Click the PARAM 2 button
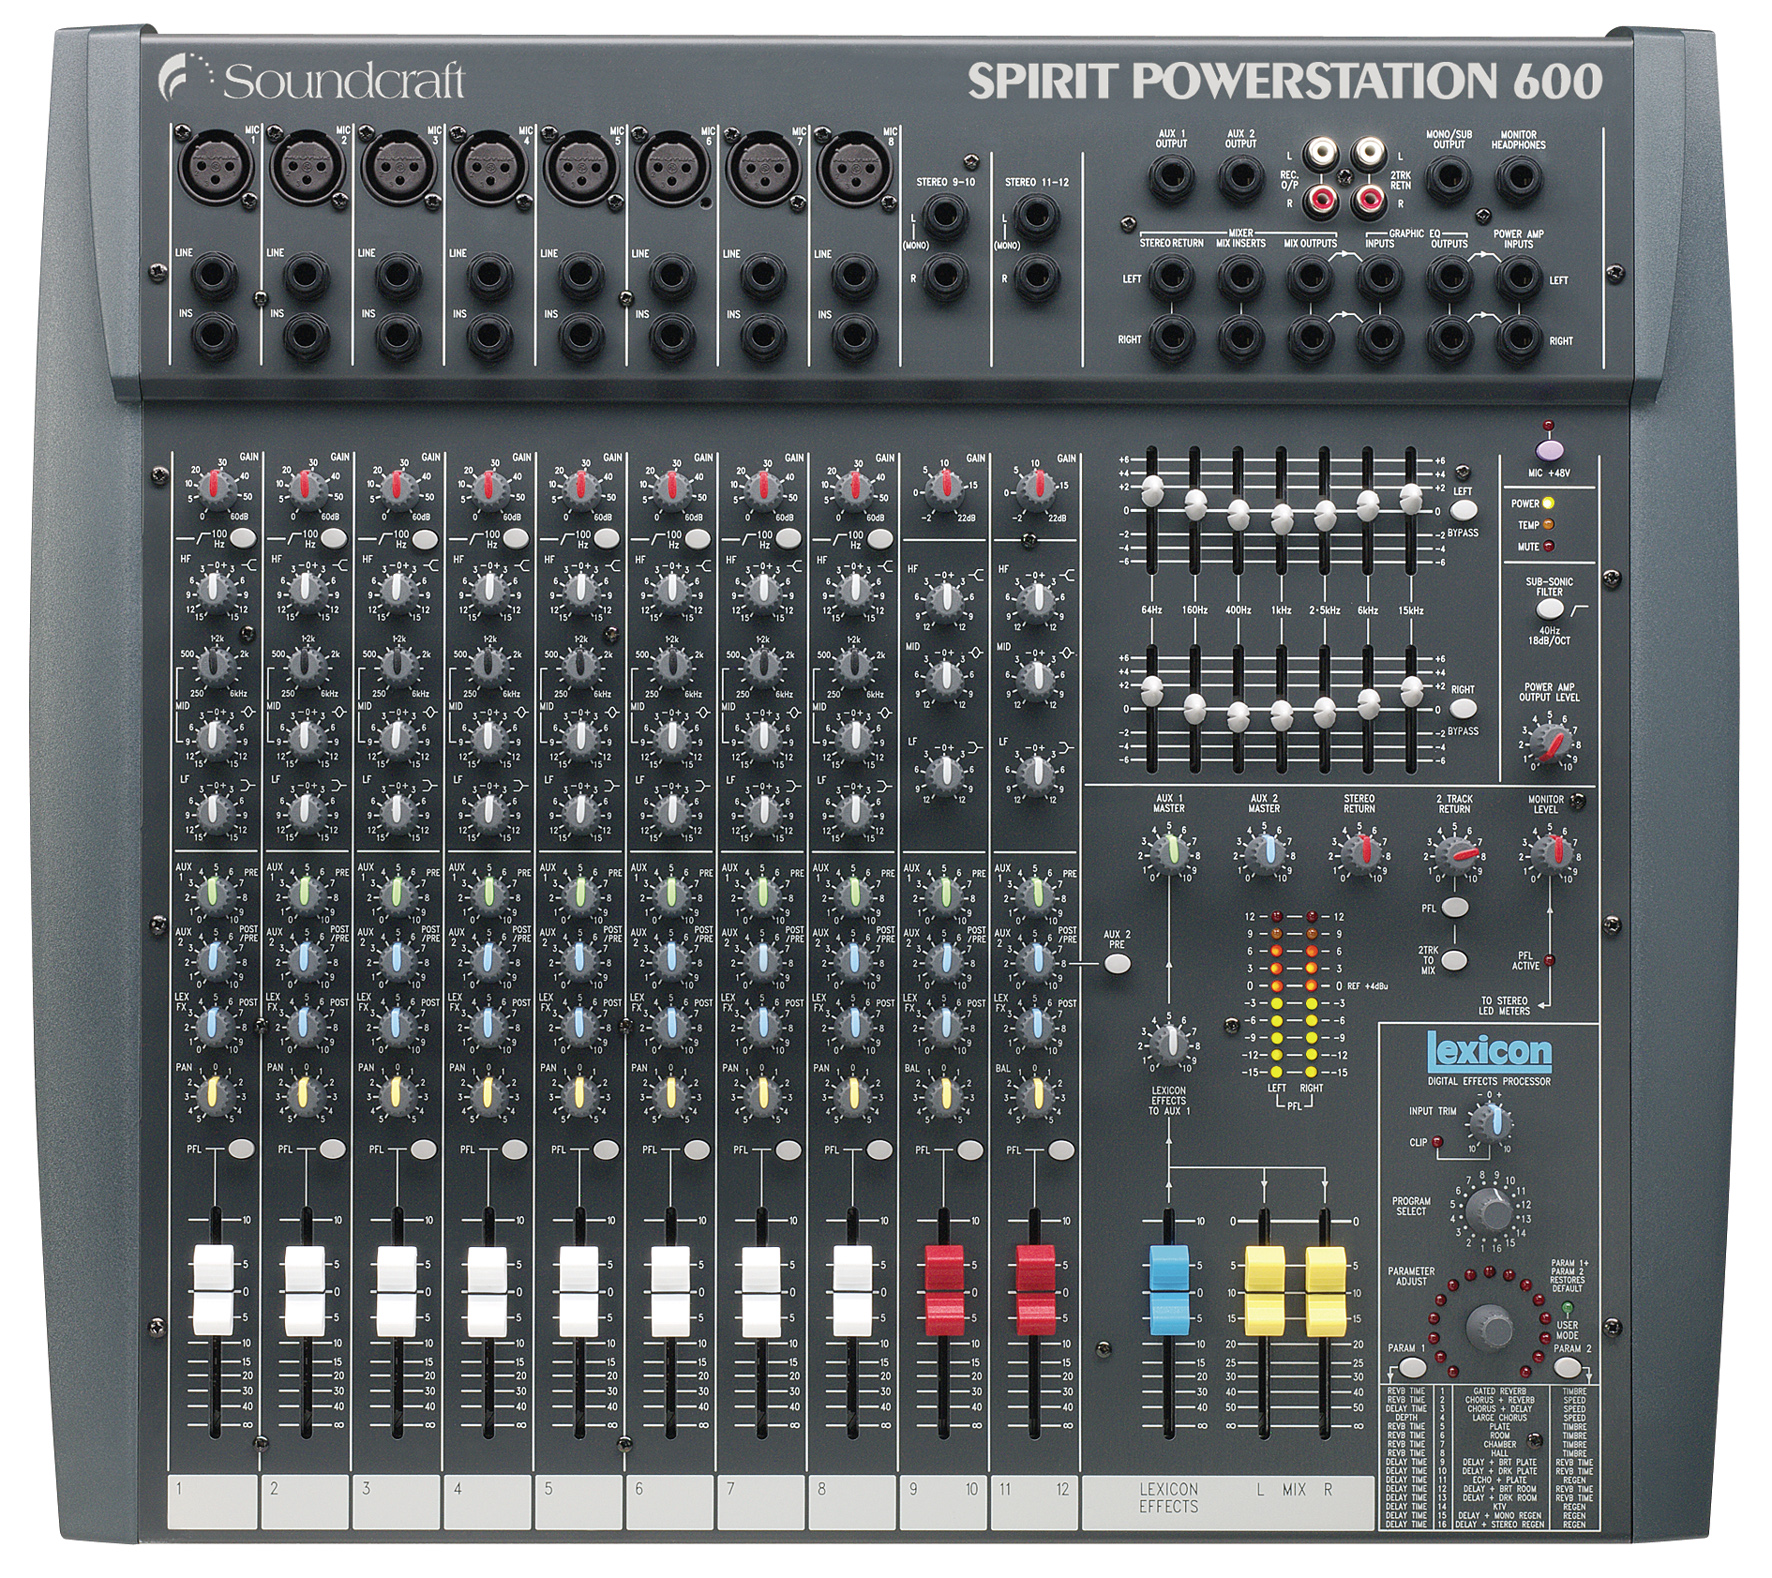Screen dimensions: 1772x1578 pyautogui.click(x=1567, y=1367)
